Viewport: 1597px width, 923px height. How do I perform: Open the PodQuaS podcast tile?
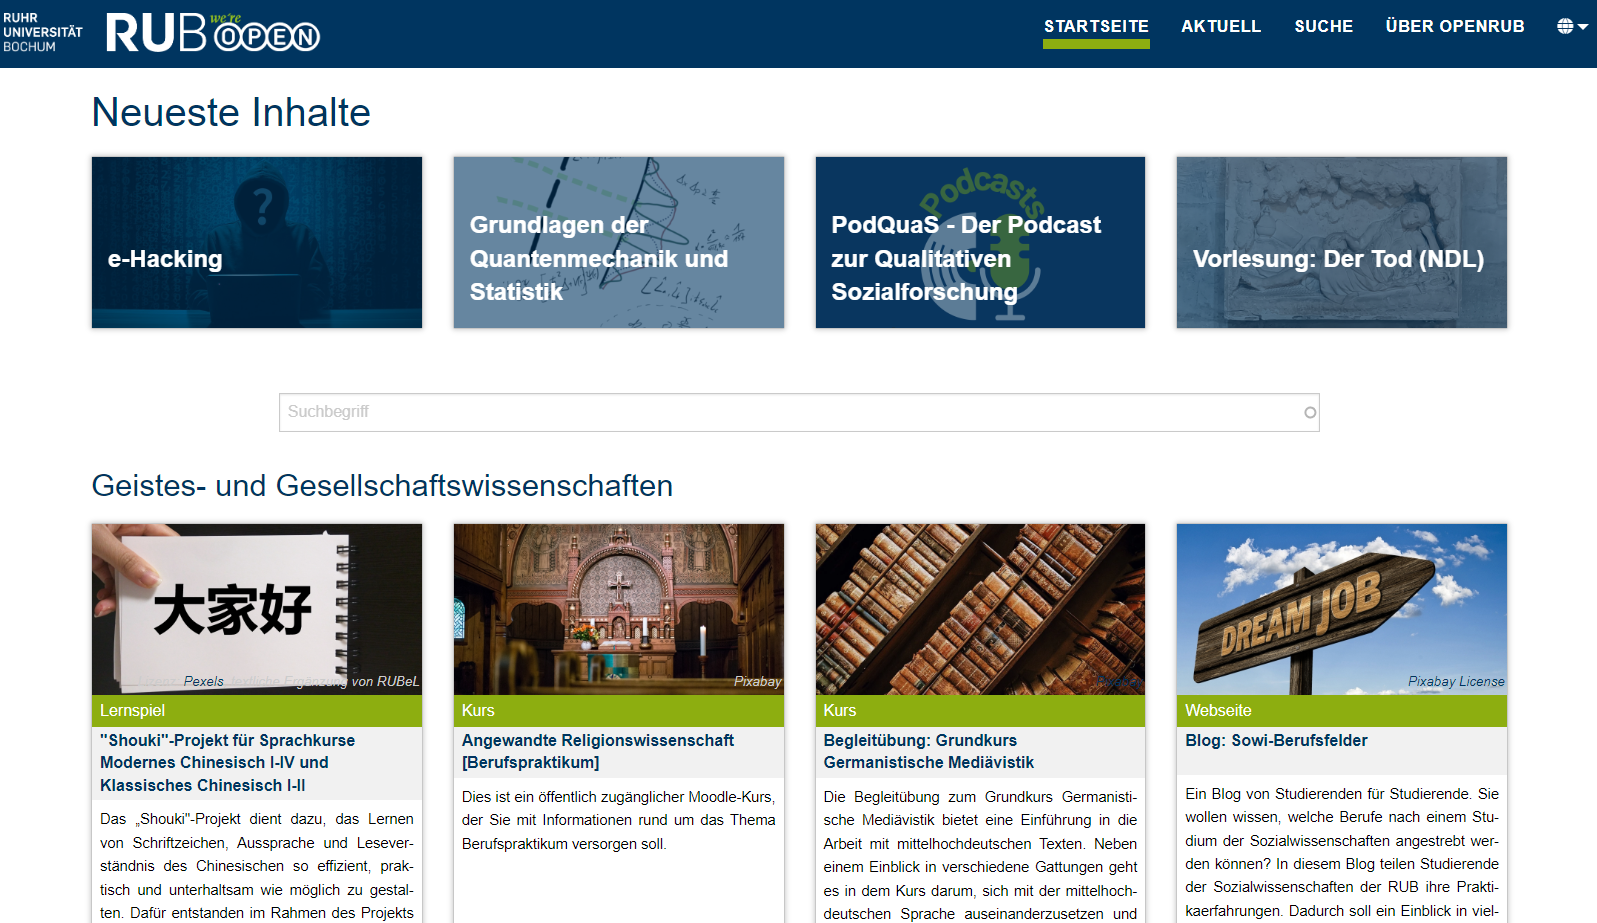click(980, 242)
